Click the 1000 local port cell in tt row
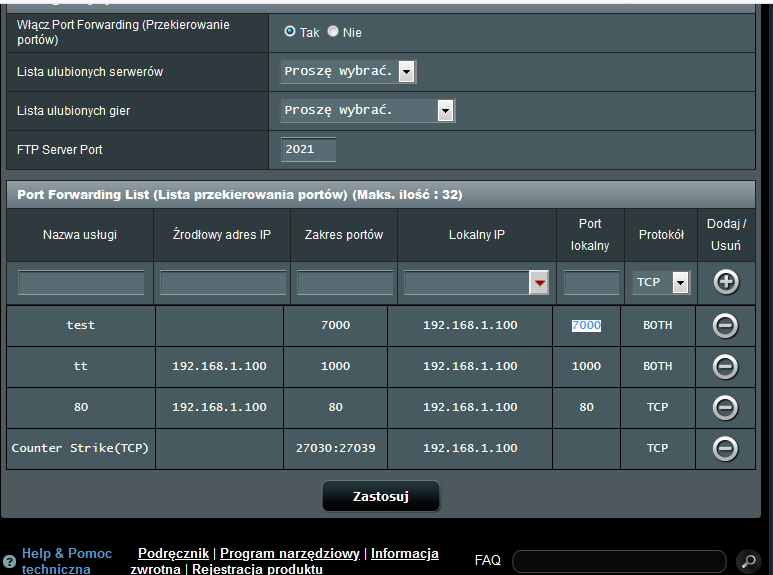 tap(586, 366)
